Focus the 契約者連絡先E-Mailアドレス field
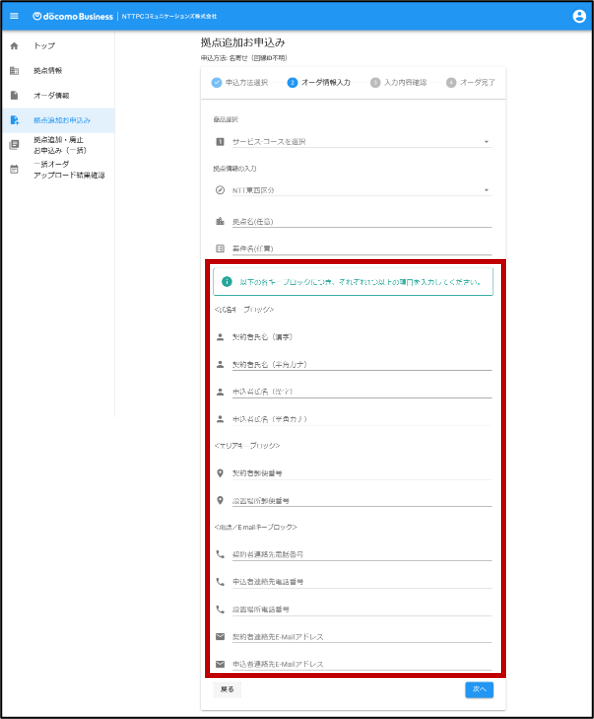The width and height of the screenshot is (594, 719). tap(361, 636)
